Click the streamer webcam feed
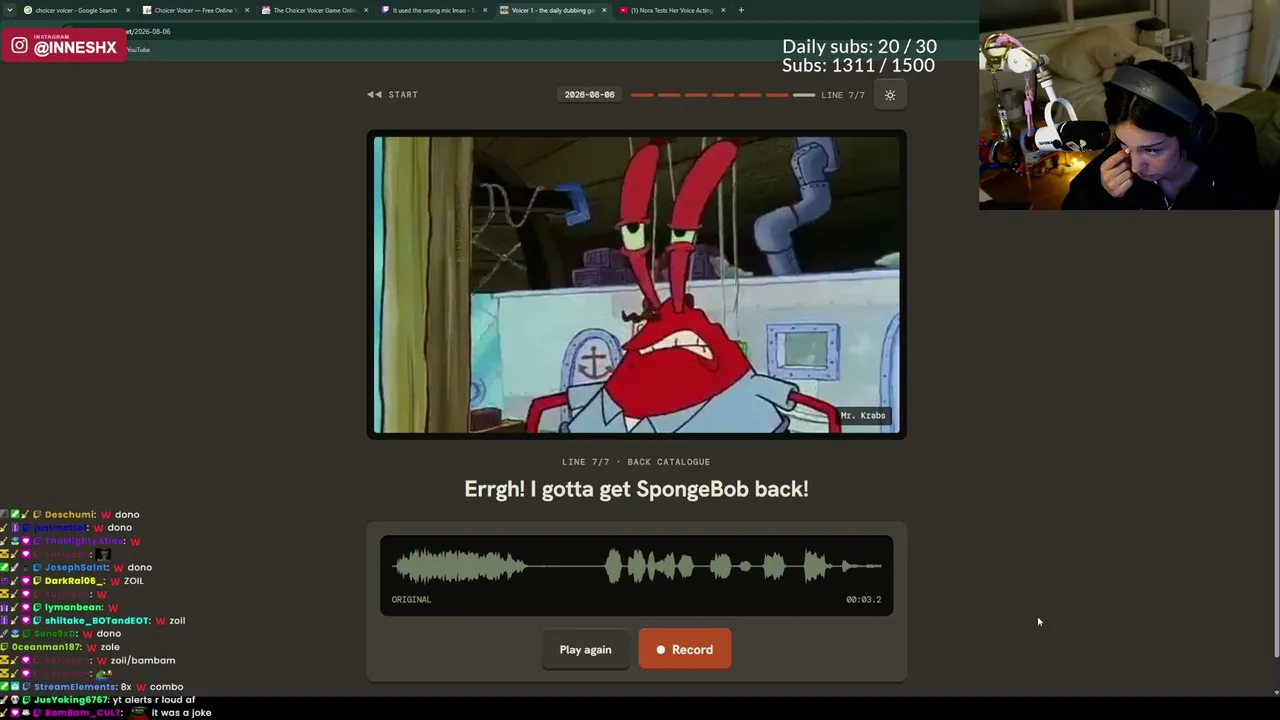 pos(1129,105)
